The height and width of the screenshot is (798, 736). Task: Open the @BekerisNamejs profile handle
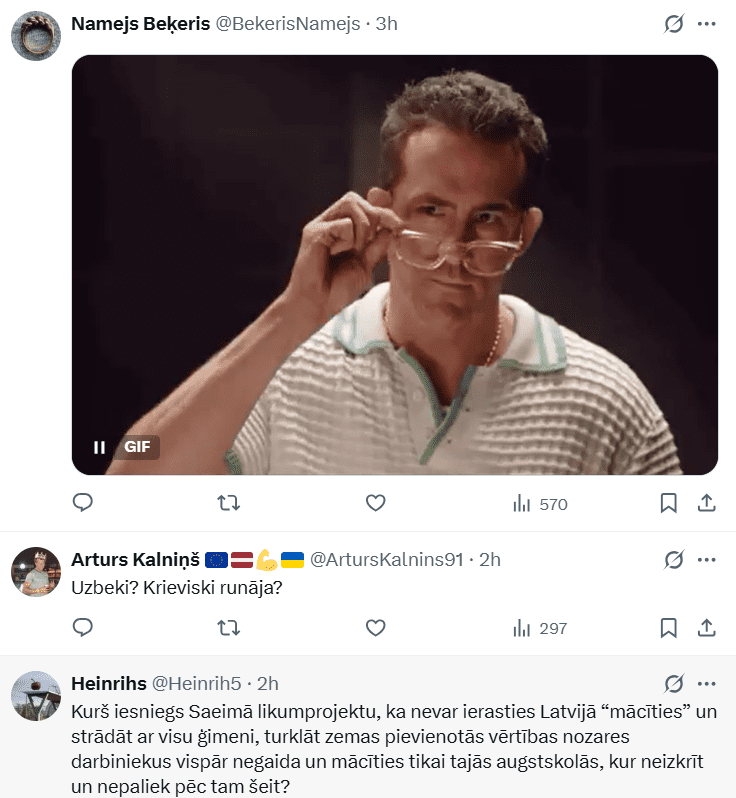click(x=288, y=24)
